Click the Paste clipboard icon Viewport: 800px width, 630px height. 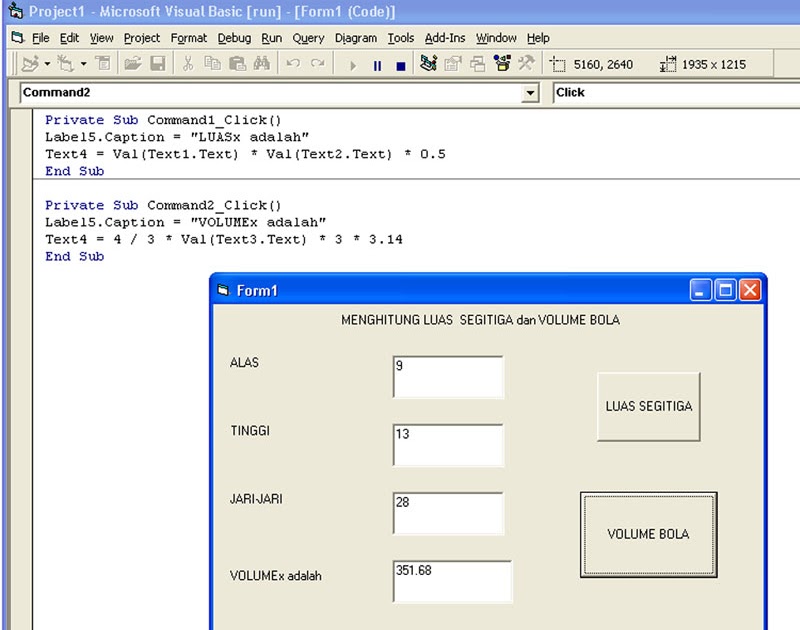tap(237, 64)
